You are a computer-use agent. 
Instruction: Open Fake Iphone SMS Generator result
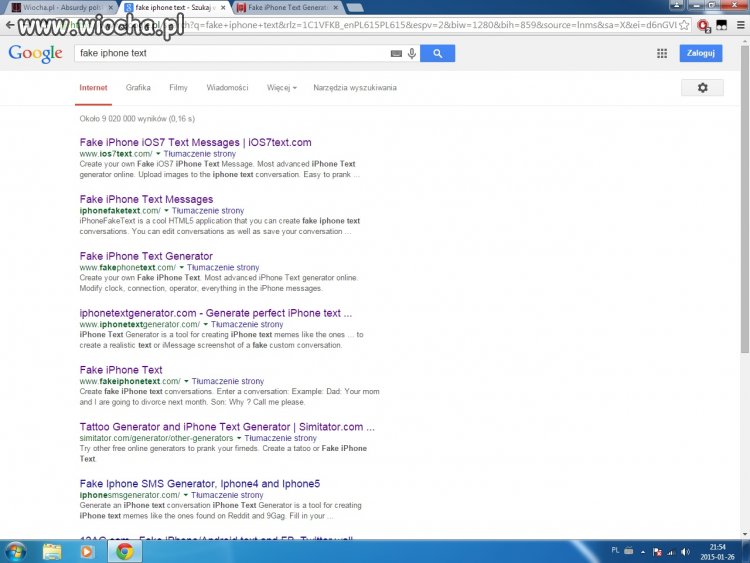tap(200, 484)
